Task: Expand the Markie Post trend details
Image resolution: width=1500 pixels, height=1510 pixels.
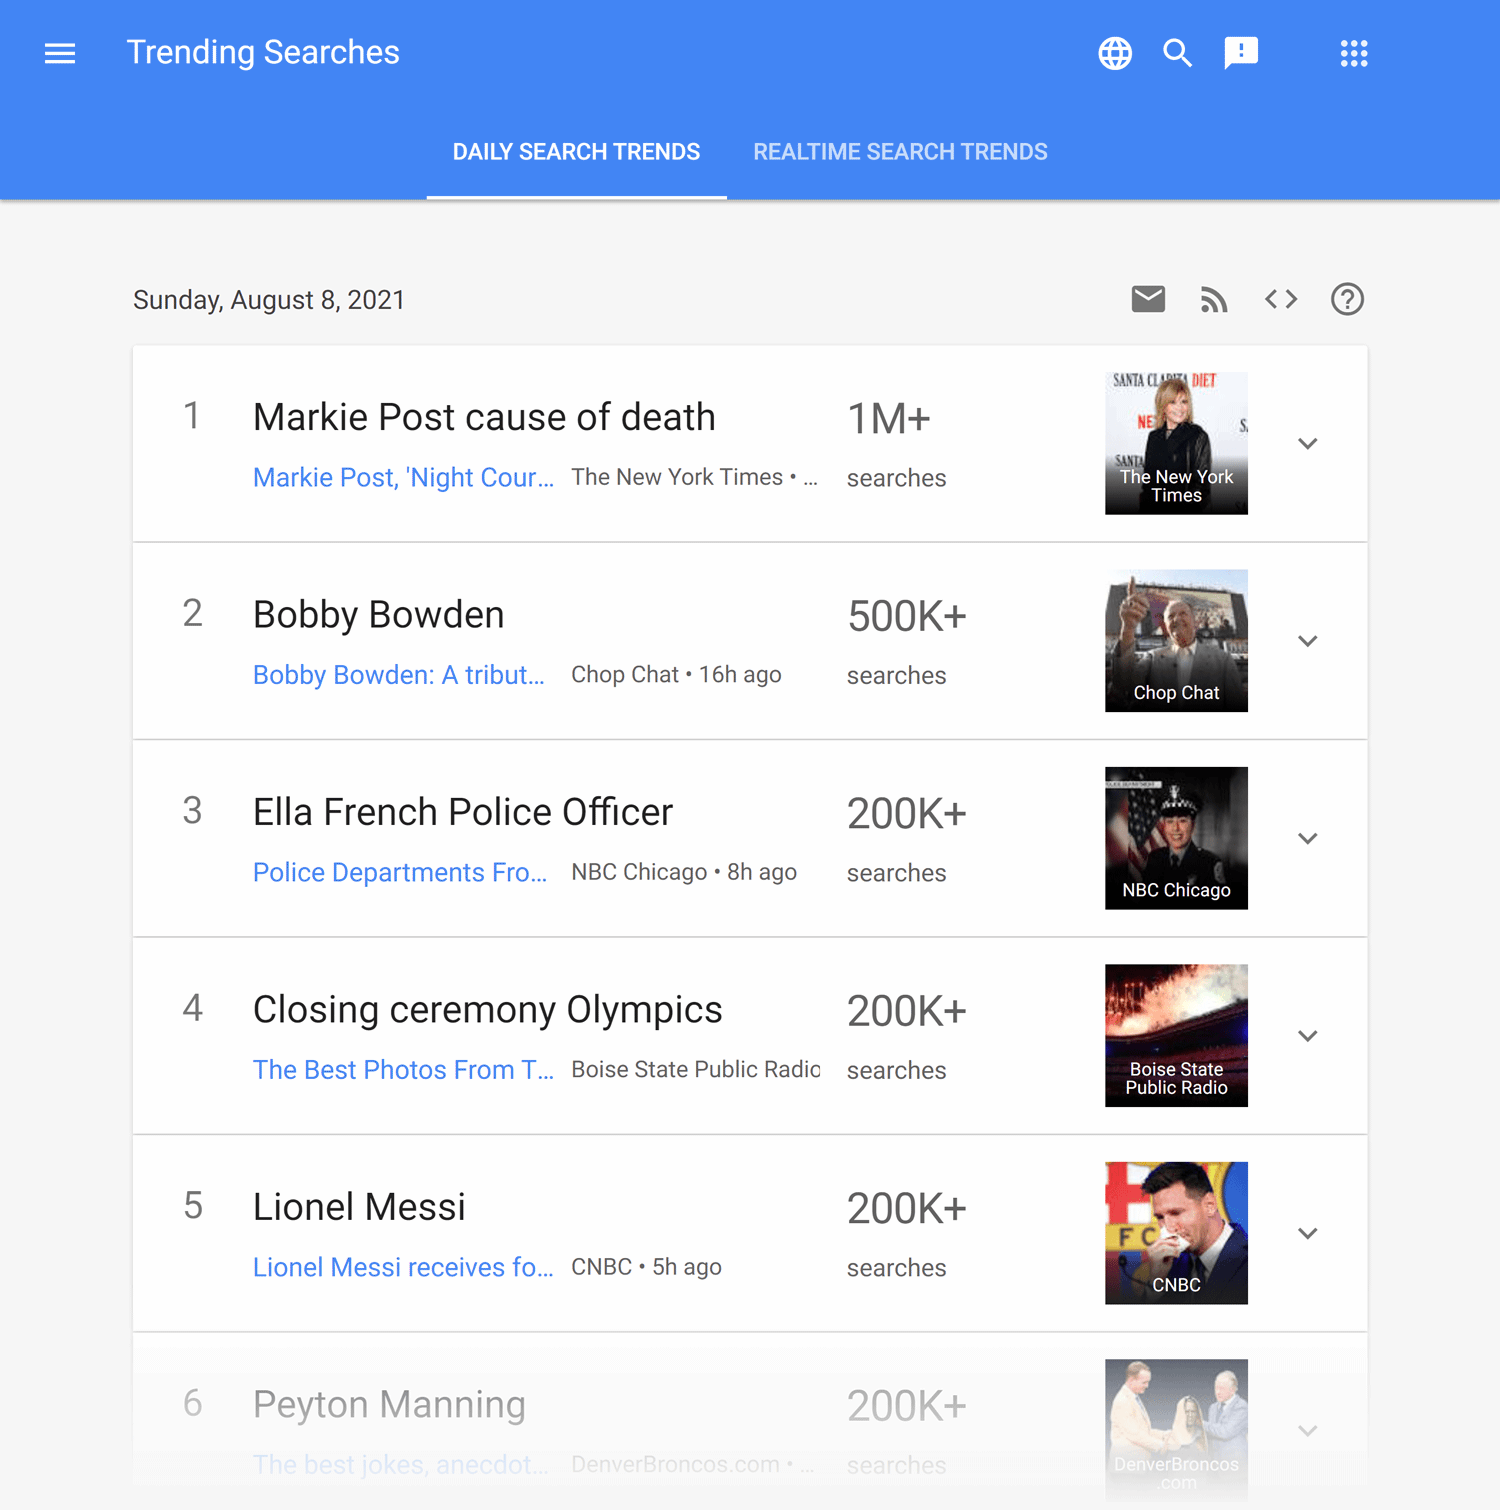Action: tap(1307, 443)
